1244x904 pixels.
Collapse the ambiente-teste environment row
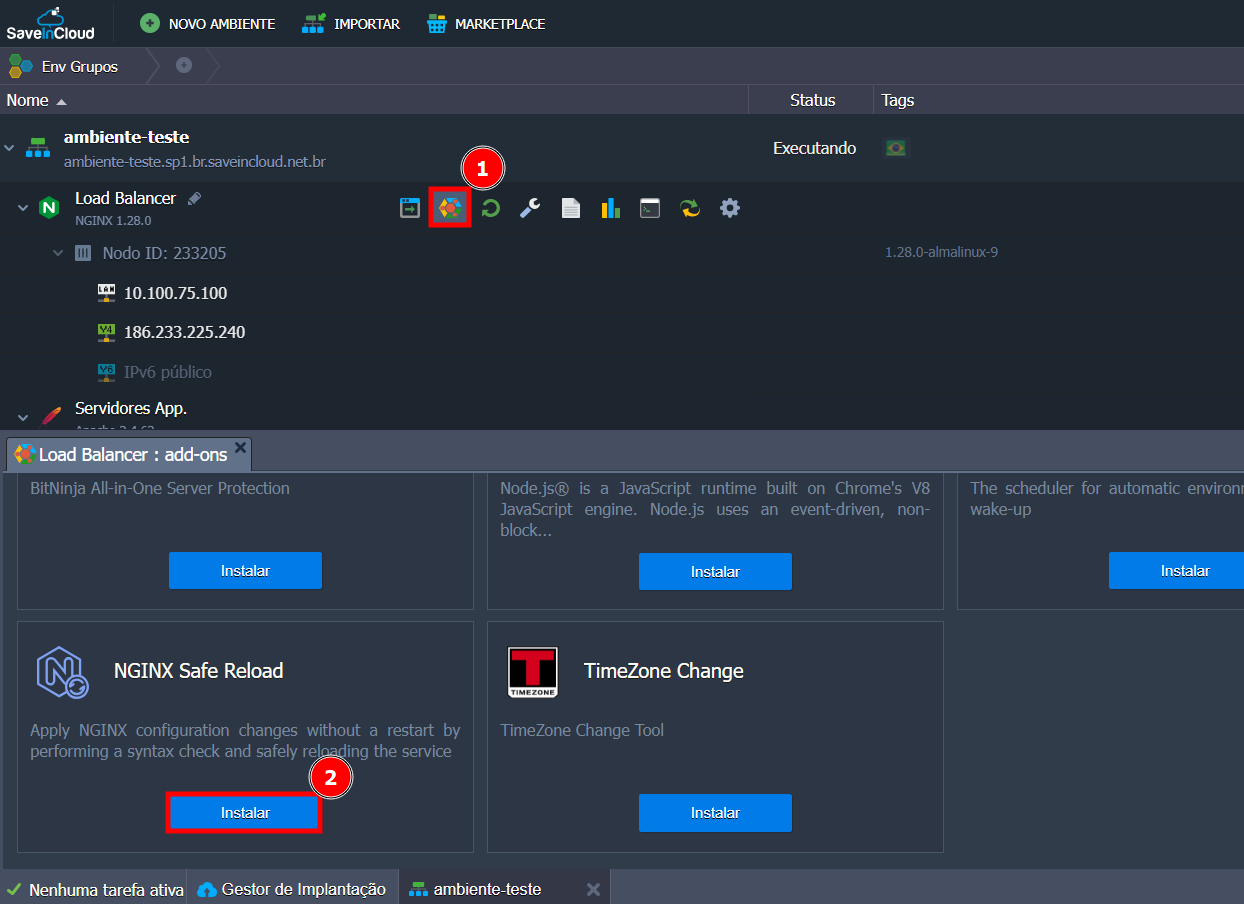10,148
